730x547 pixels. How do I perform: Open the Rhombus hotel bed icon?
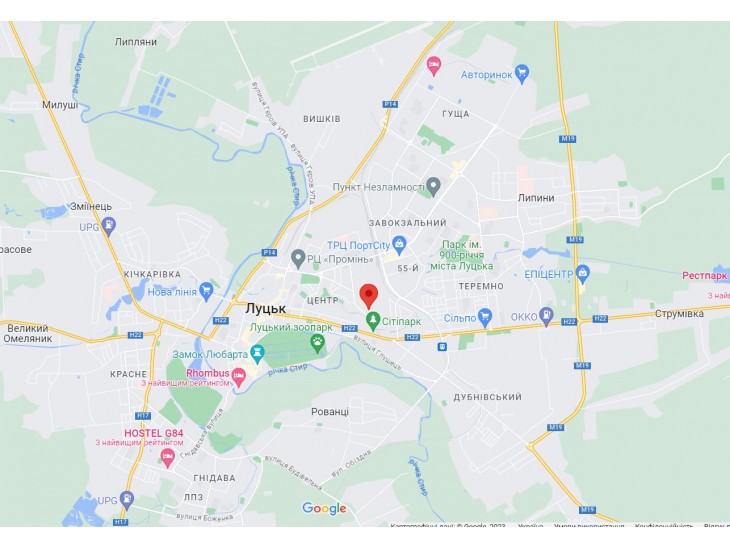(x=238, y=377)
